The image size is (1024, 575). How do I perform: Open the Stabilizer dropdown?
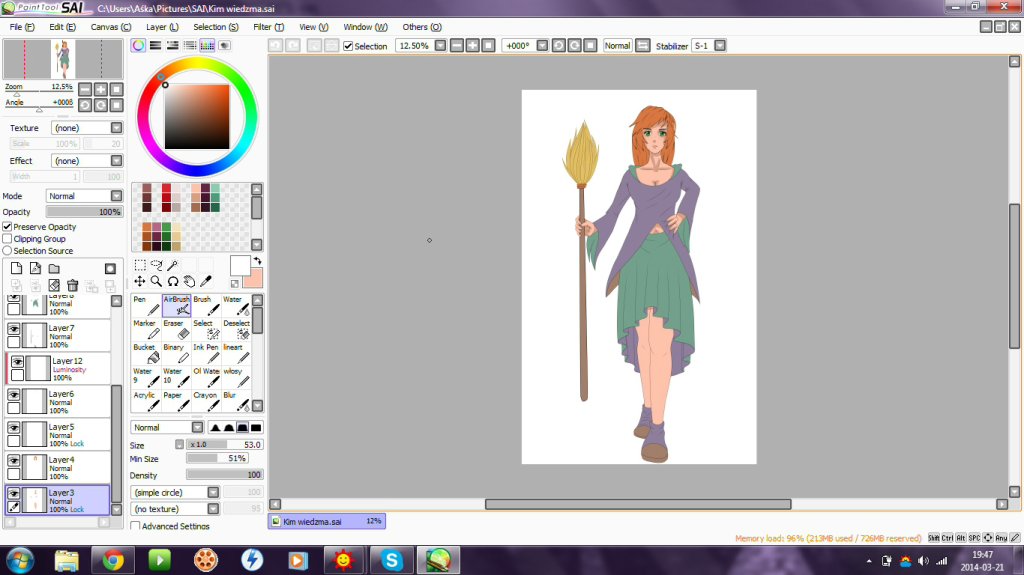tap(720, 46)
